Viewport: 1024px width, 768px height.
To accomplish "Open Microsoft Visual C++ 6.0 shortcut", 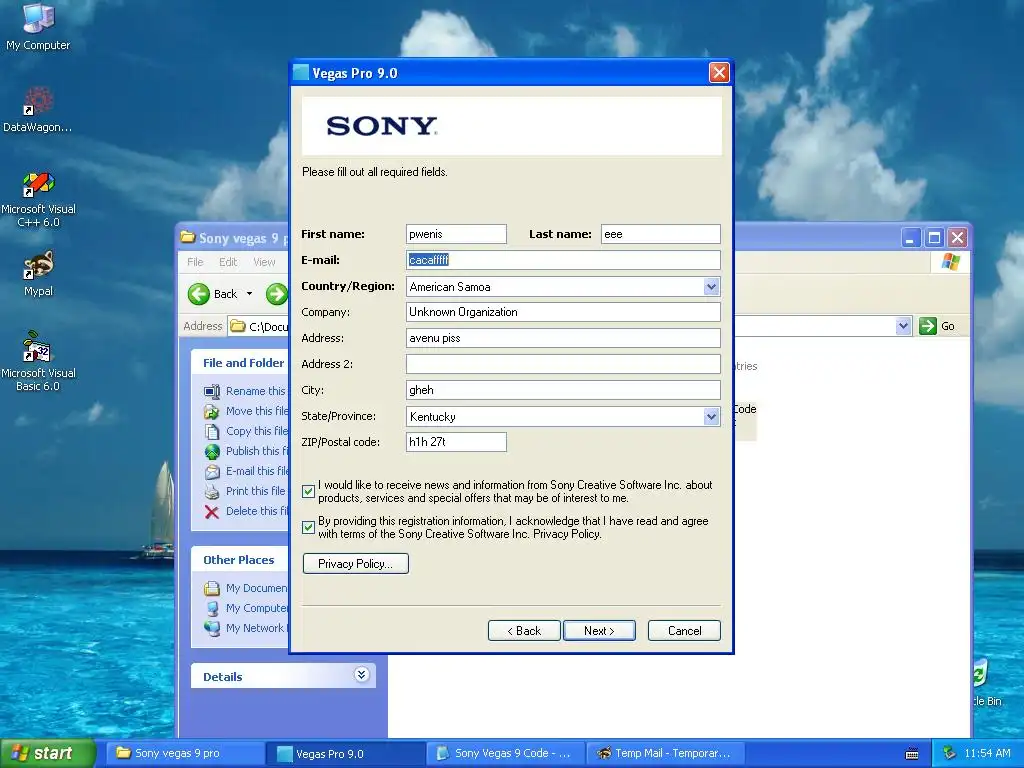I will (x=38, y=199).
